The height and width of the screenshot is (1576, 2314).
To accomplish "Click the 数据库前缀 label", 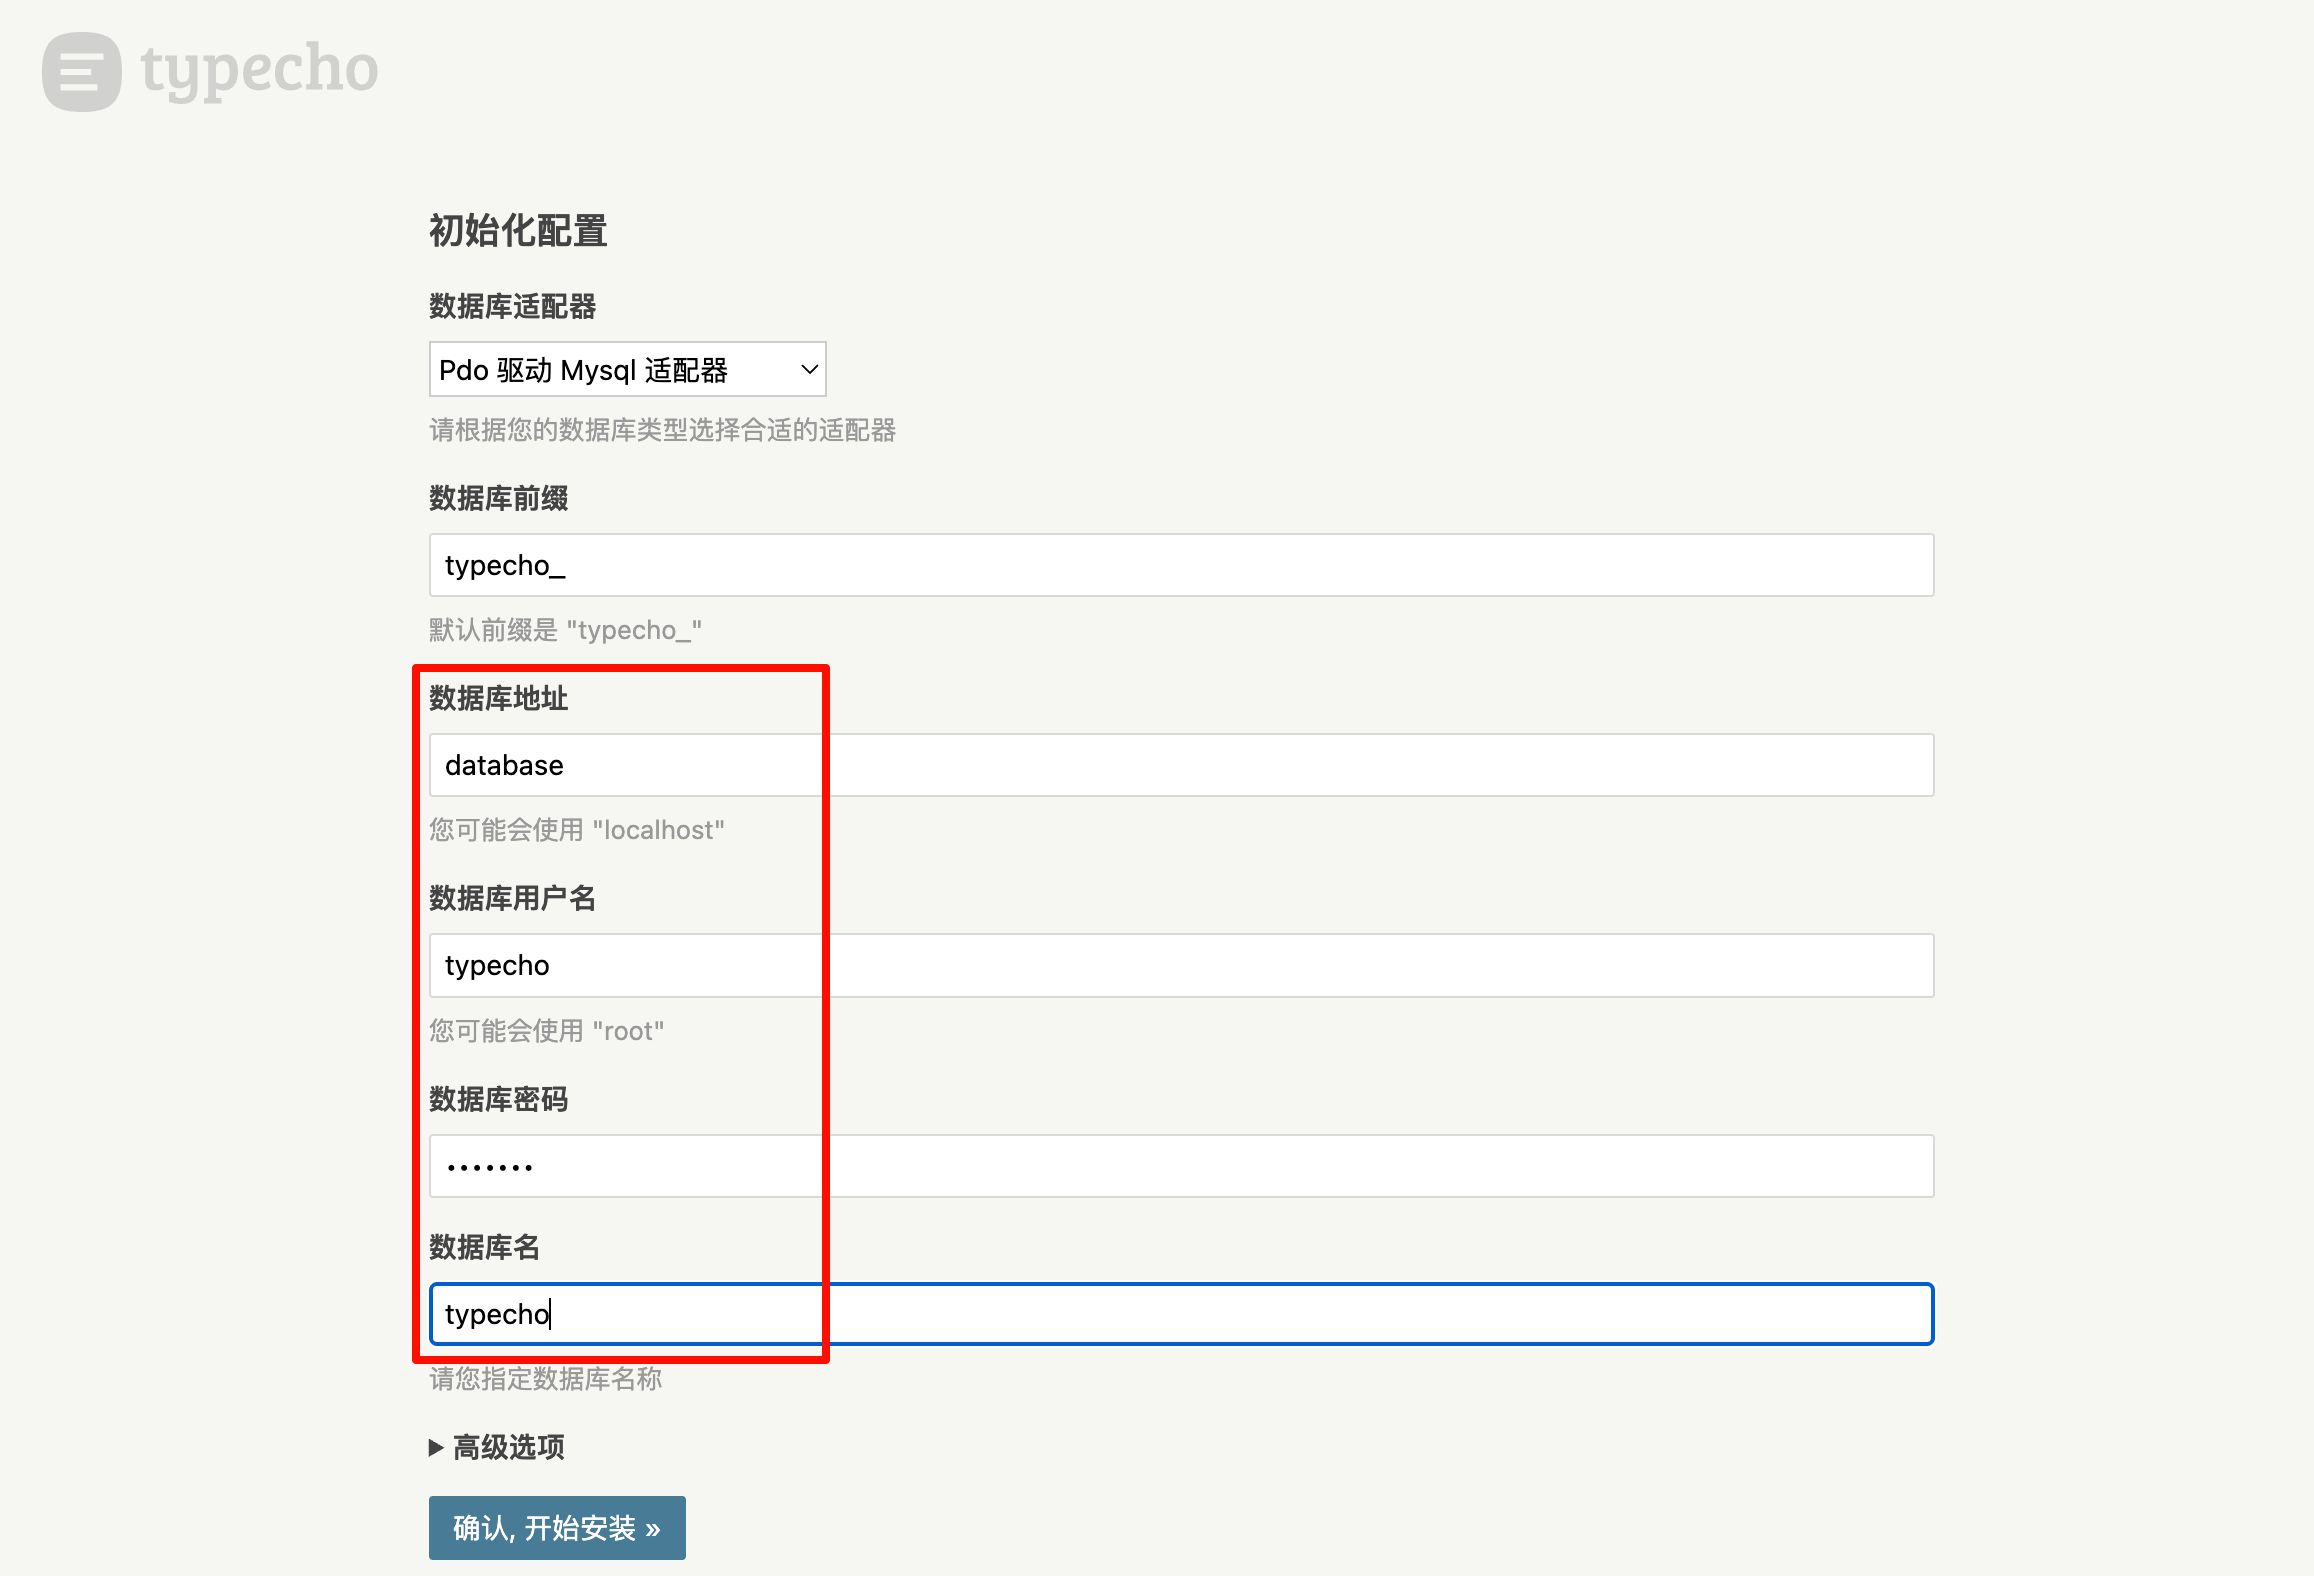I will [x=498, y=498].
